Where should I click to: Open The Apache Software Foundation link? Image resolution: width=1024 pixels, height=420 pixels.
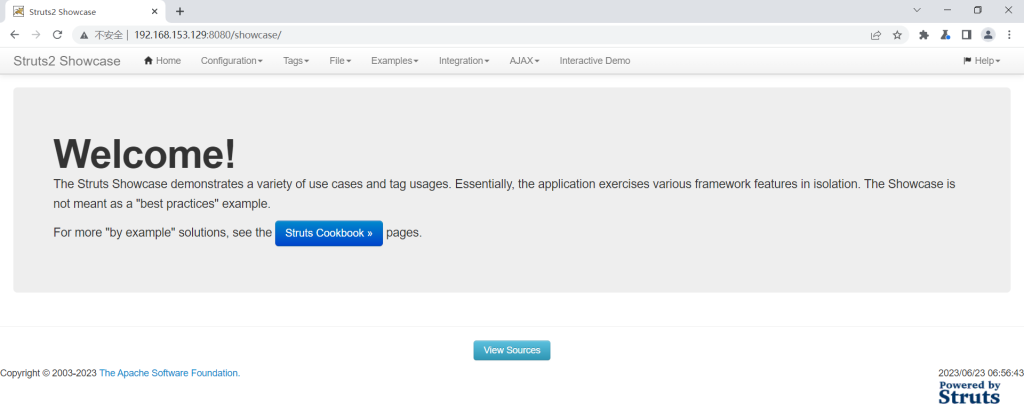(x=170, y=373)
